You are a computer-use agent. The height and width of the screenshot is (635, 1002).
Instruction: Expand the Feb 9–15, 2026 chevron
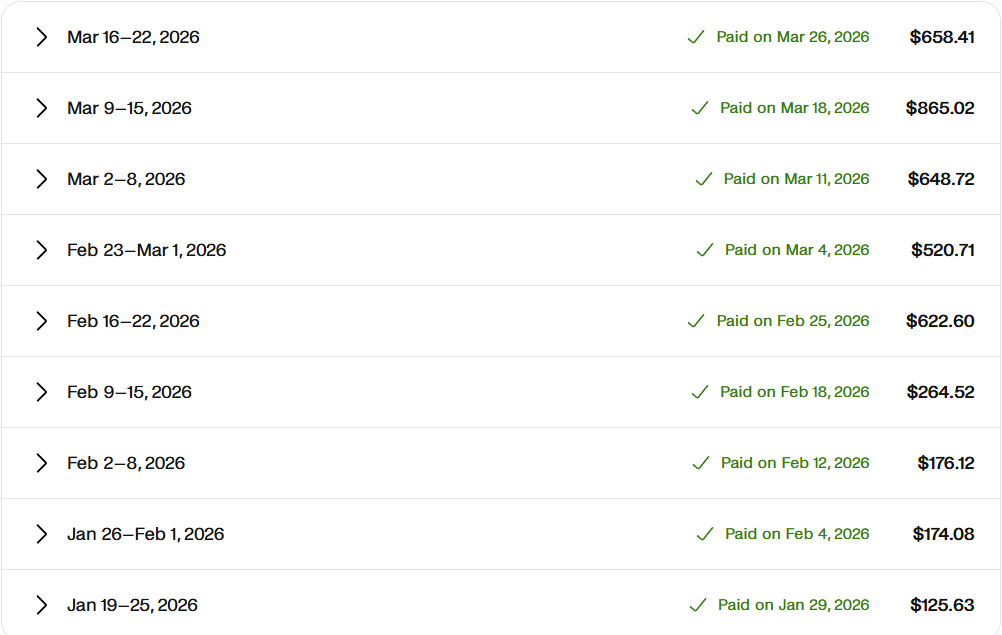(x=42, y=392)
